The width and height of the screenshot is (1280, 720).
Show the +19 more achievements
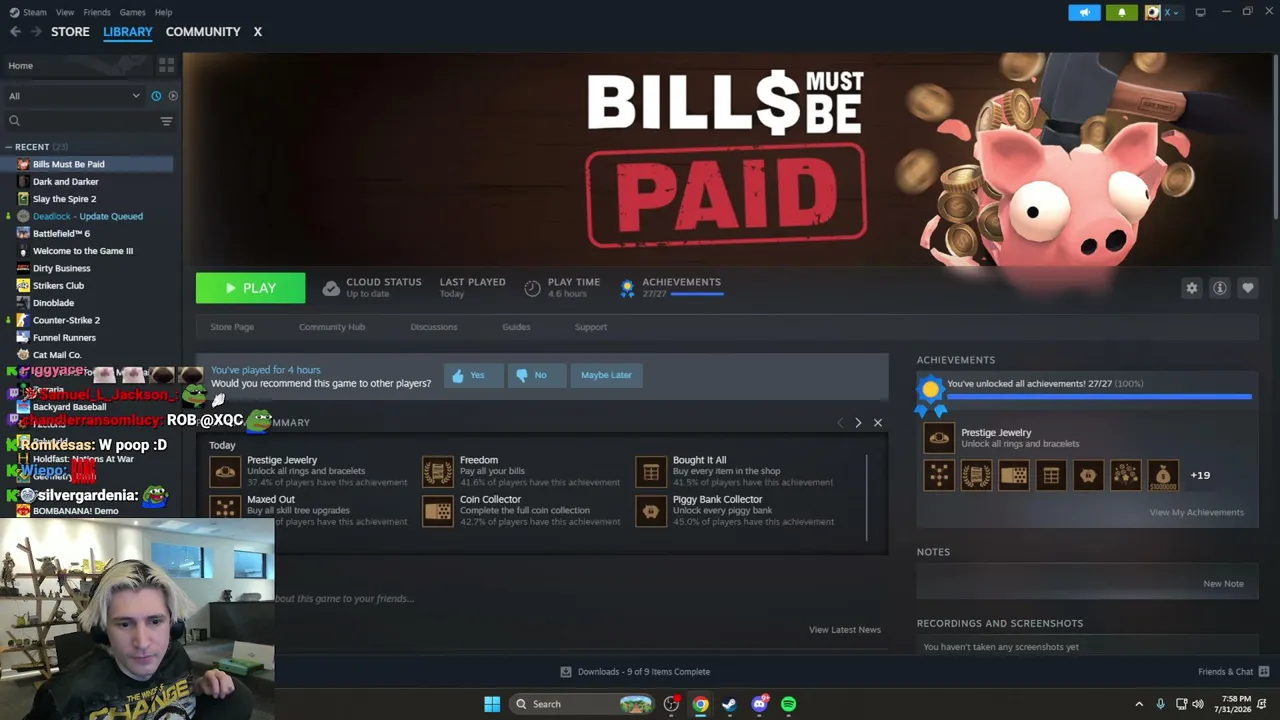pos(1200,475)
